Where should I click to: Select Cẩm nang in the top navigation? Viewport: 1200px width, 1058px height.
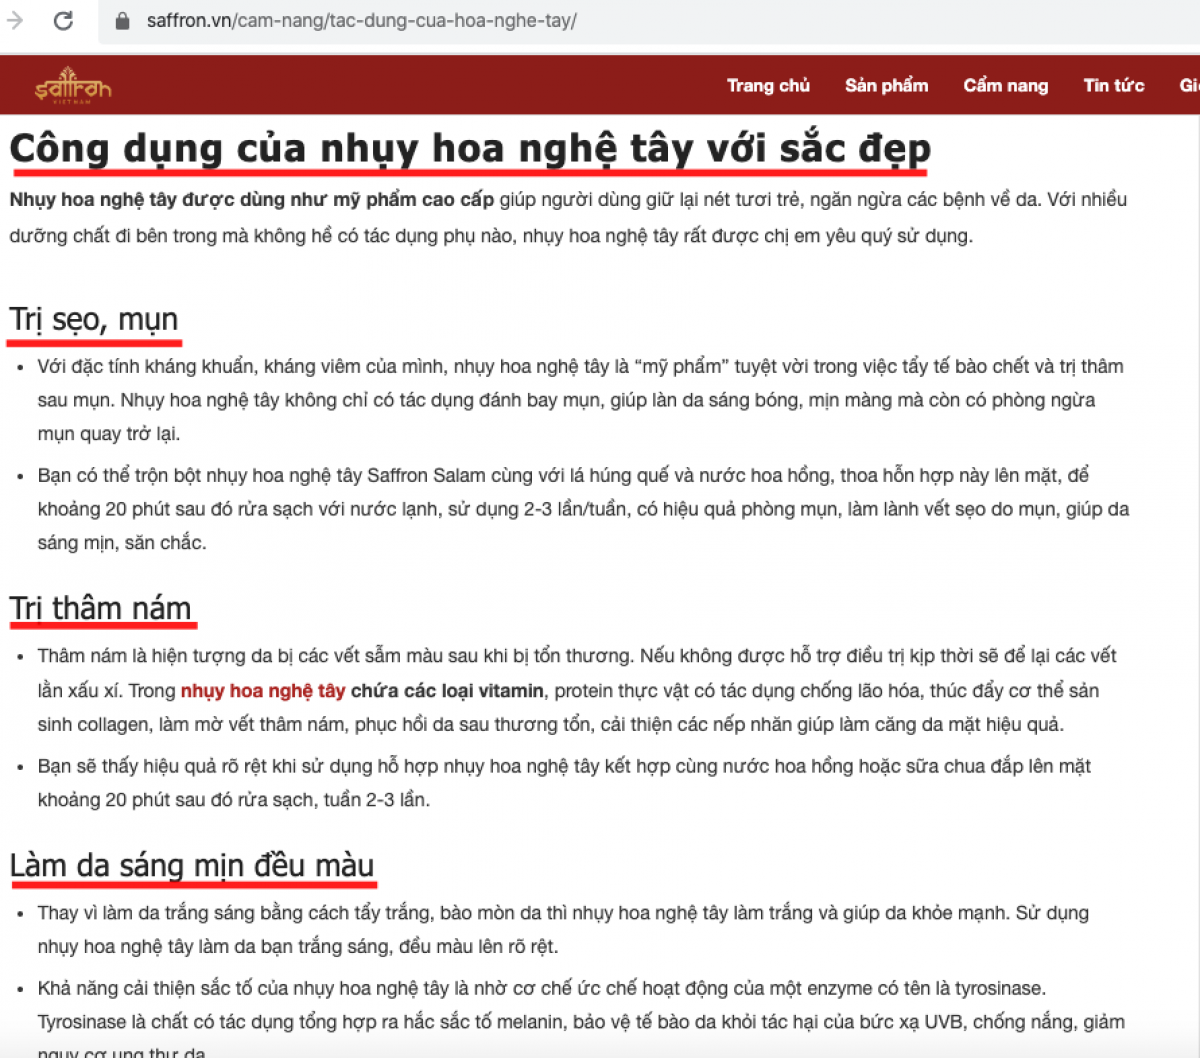click(1005, 86)
